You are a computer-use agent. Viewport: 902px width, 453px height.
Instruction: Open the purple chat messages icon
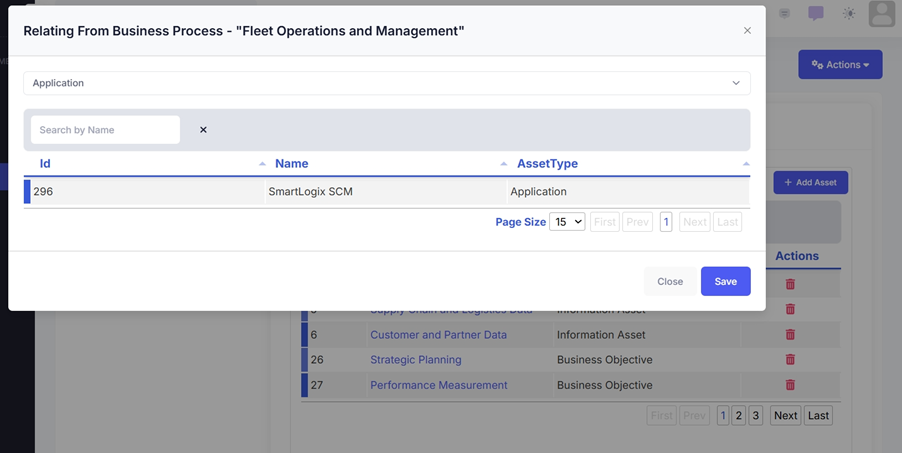click(x=816, y=13)
